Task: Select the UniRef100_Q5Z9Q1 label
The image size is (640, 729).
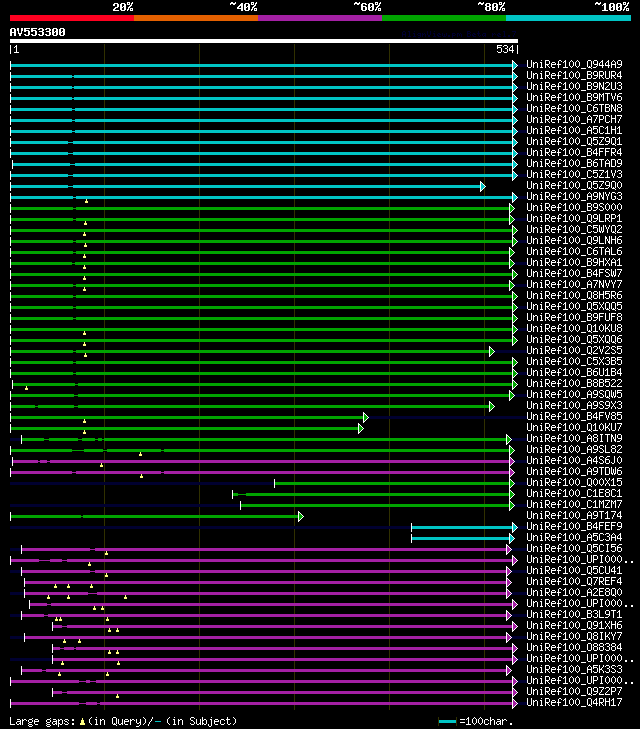Action: 574,141
